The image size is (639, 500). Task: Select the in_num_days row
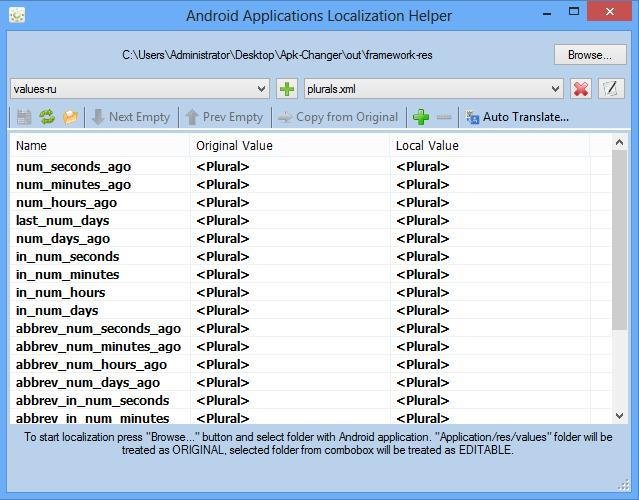(x=311, y=310)
